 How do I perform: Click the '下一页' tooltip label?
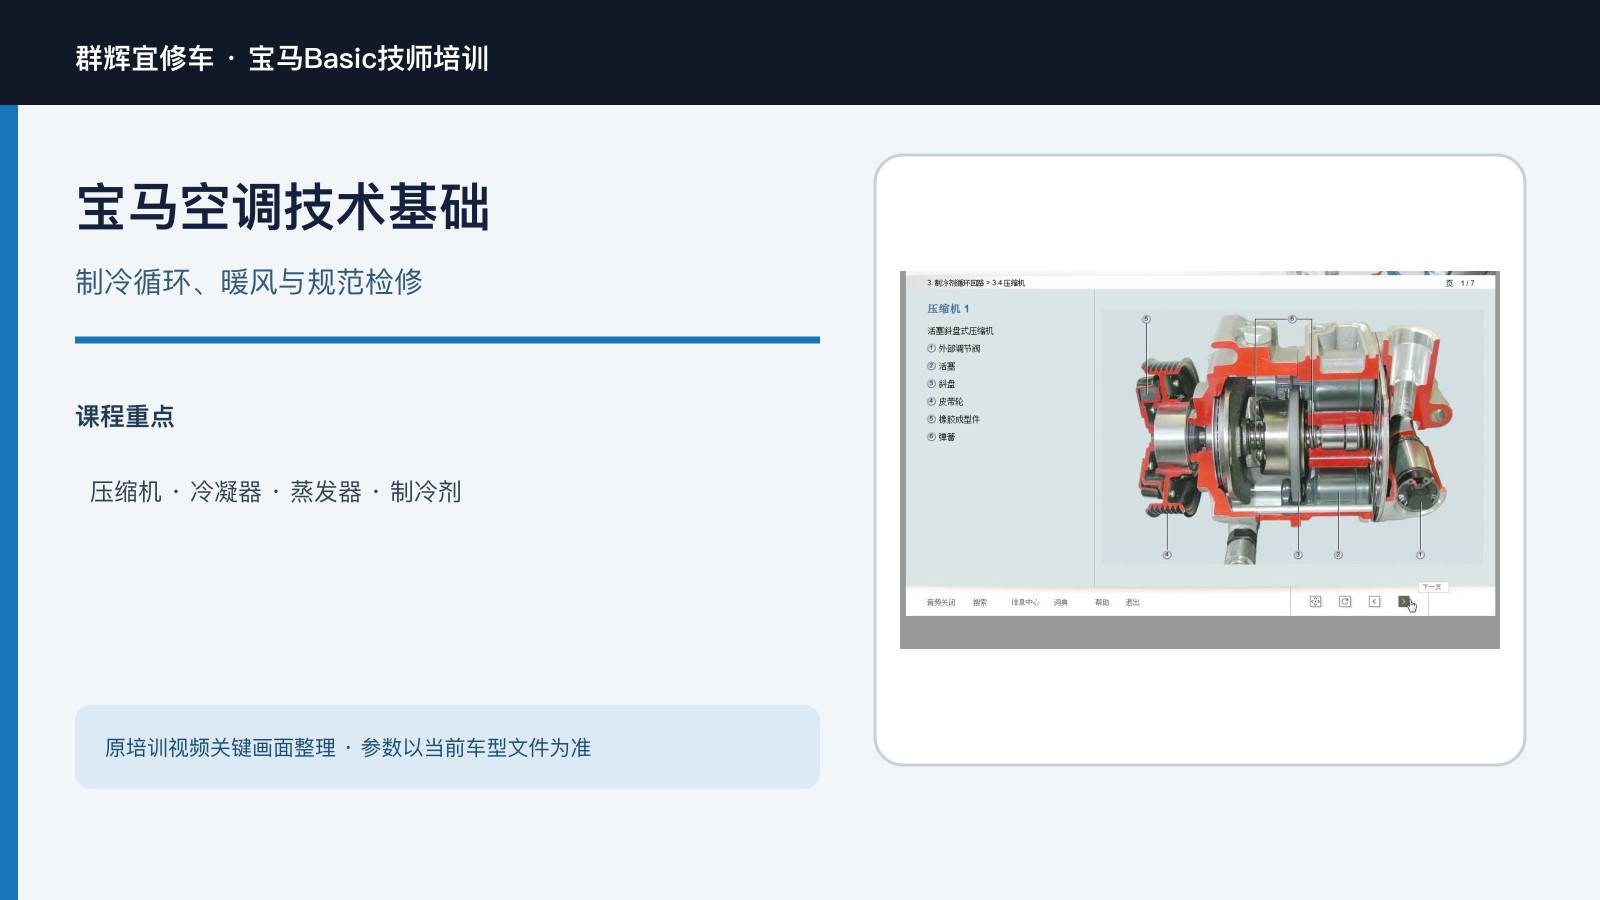pos(1432,587)
